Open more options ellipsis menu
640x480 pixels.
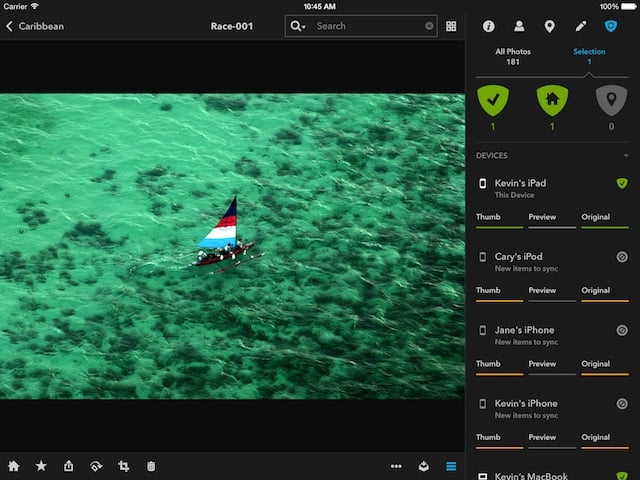pyautogui.click(x=396, y=466)
